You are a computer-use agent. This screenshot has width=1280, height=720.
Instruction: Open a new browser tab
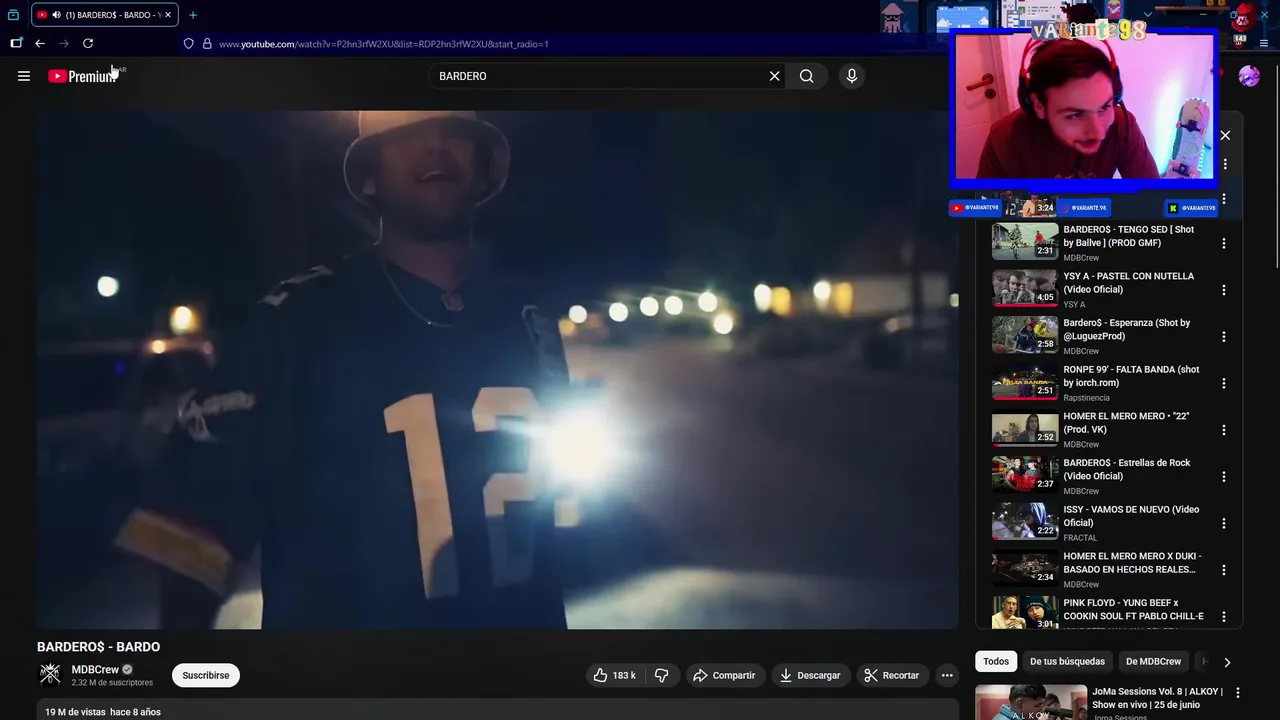[193, 15]
